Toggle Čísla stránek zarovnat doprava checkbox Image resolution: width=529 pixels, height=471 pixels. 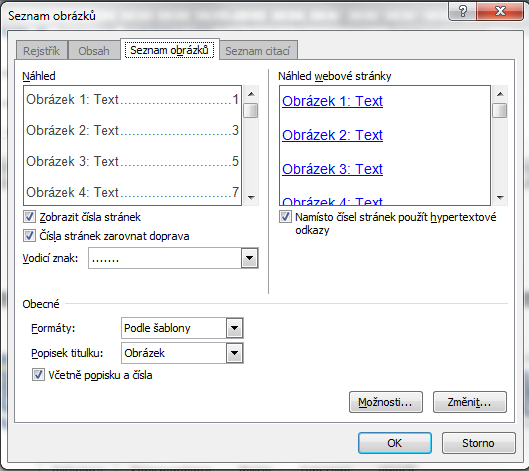pos(29,236)
